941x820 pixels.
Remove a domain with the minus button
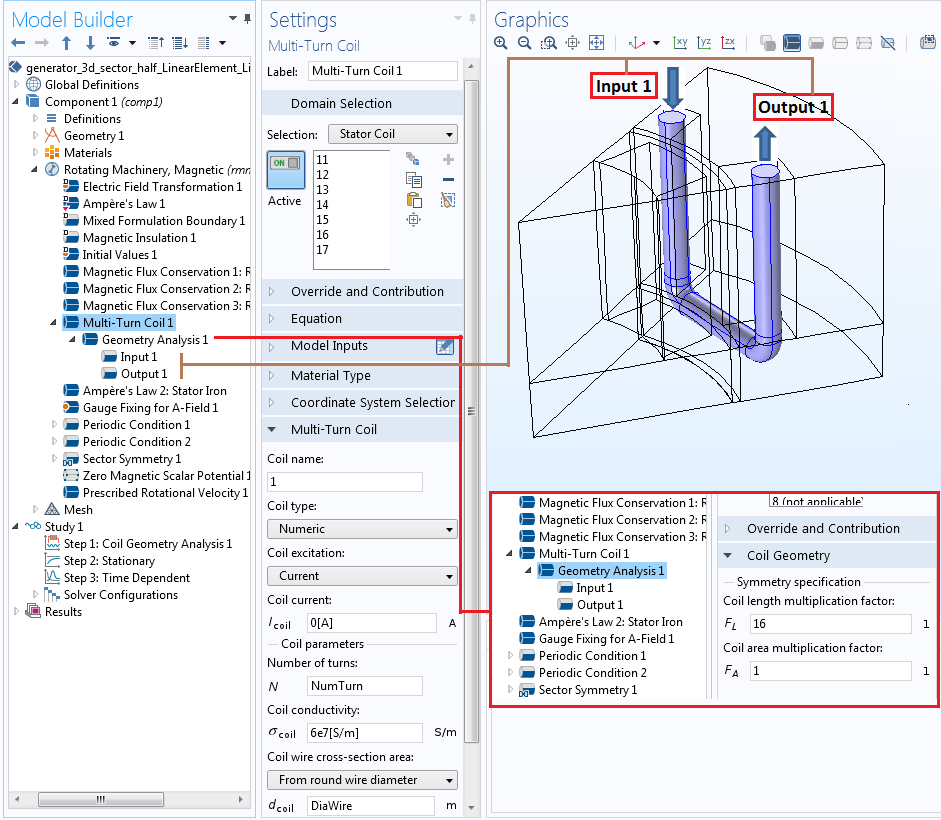(447, 179)
